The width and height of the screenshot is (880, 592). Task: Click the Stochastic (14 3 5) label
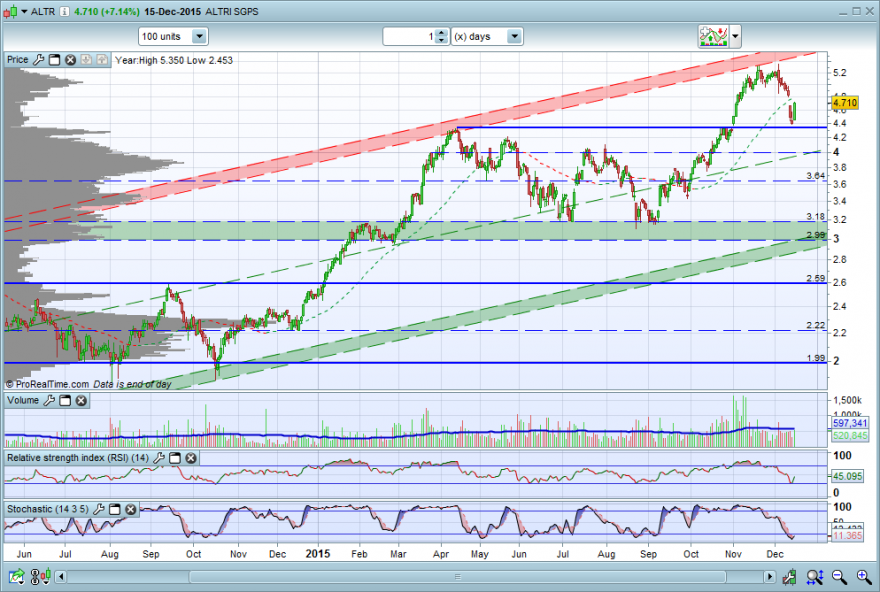pyautogui.click(x=48, y=509)
